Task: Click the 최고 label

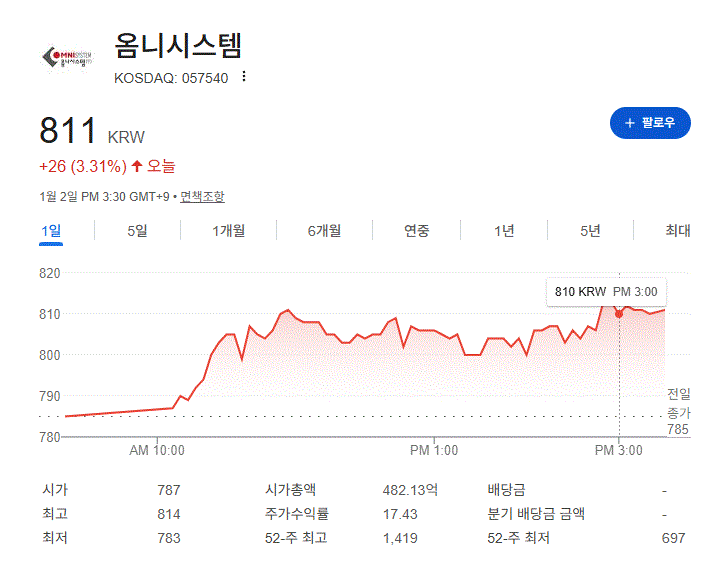Action: point(55,514)
